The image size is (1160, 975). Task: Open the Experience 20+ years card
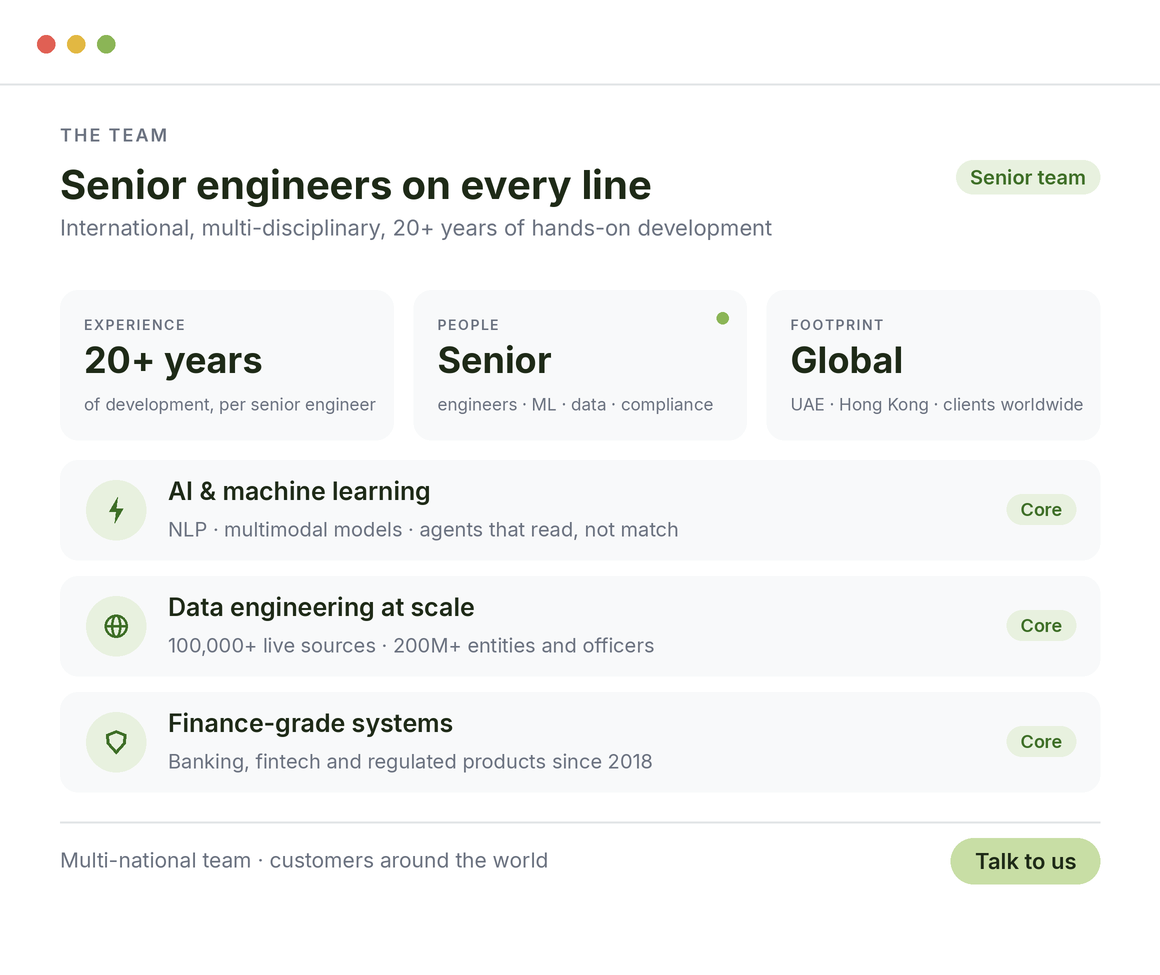click(226, 365)
